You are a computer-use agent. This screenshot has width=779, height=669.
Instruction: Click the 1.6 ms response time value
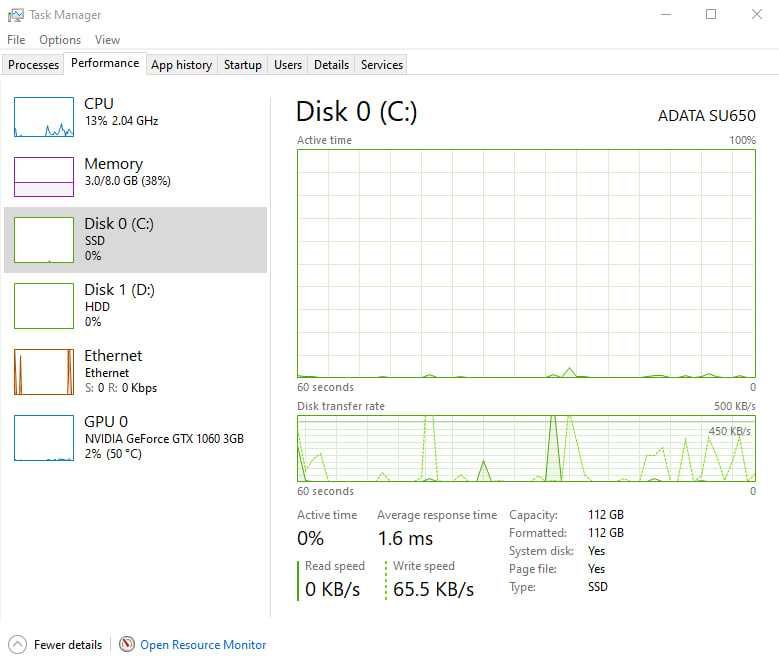coord(405,538)
